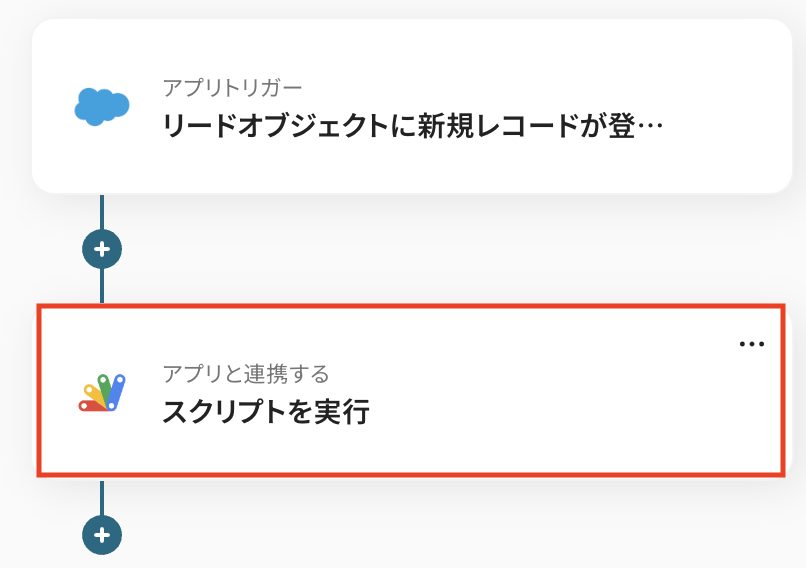The image size is (806, 568).
Task: Click the Salesforce cloud icon
Action: [x=102, y=105]
